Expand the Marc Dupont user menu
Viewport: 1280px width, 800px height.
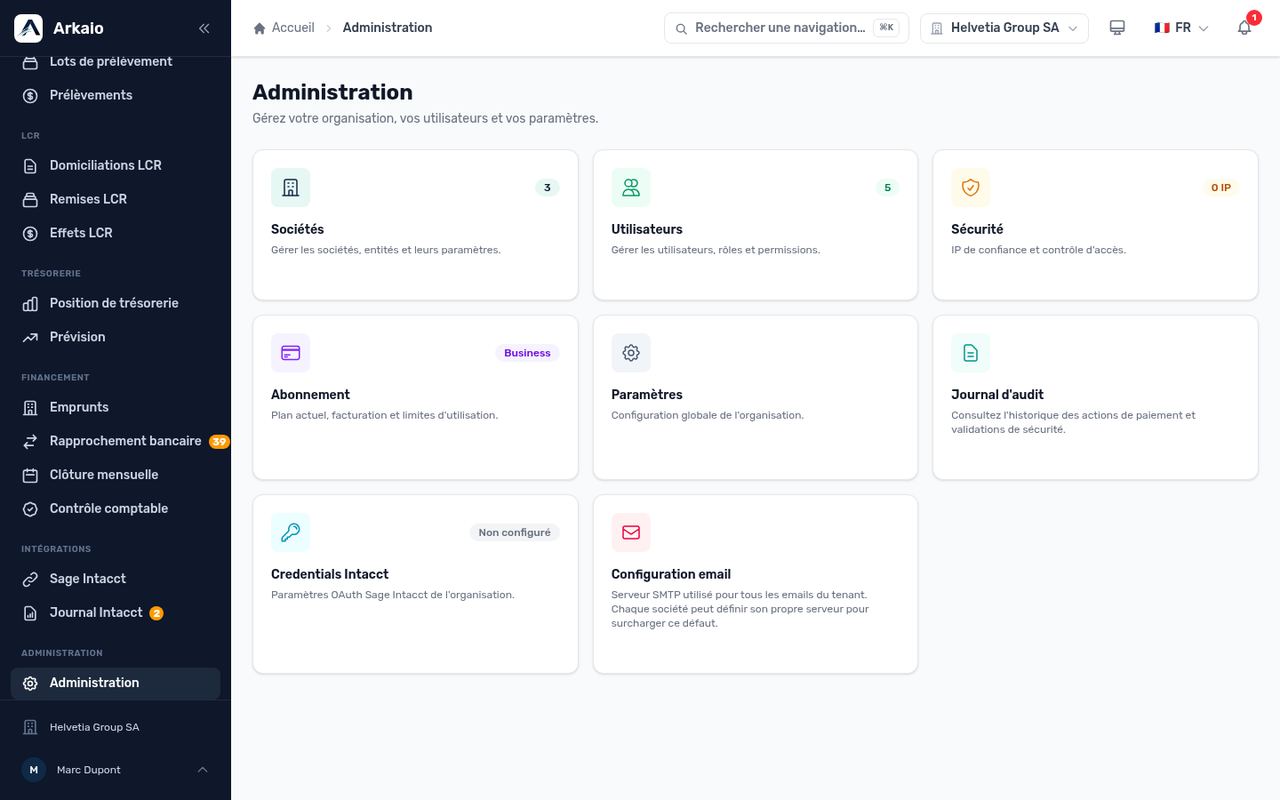tap(116, 770)
